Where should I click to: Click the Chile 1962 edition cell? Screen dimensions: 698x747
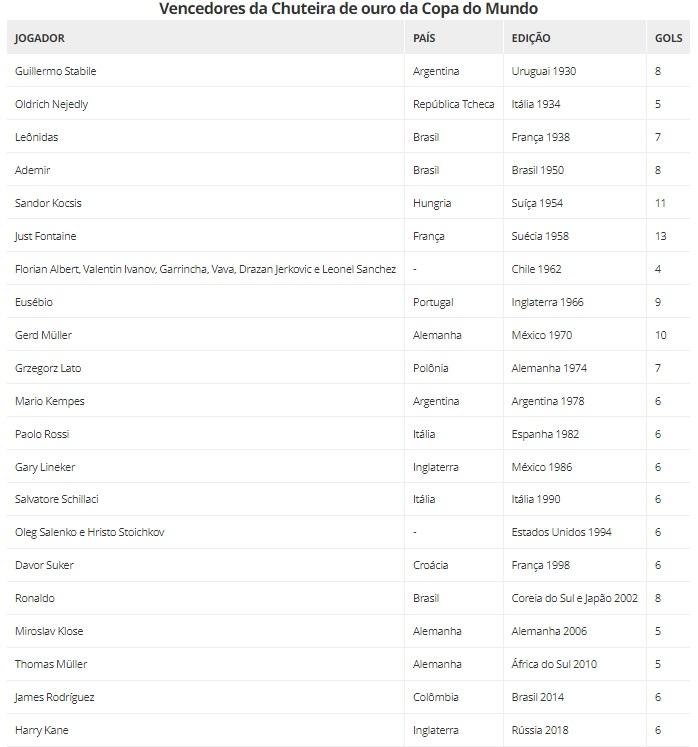coord(537,269)
